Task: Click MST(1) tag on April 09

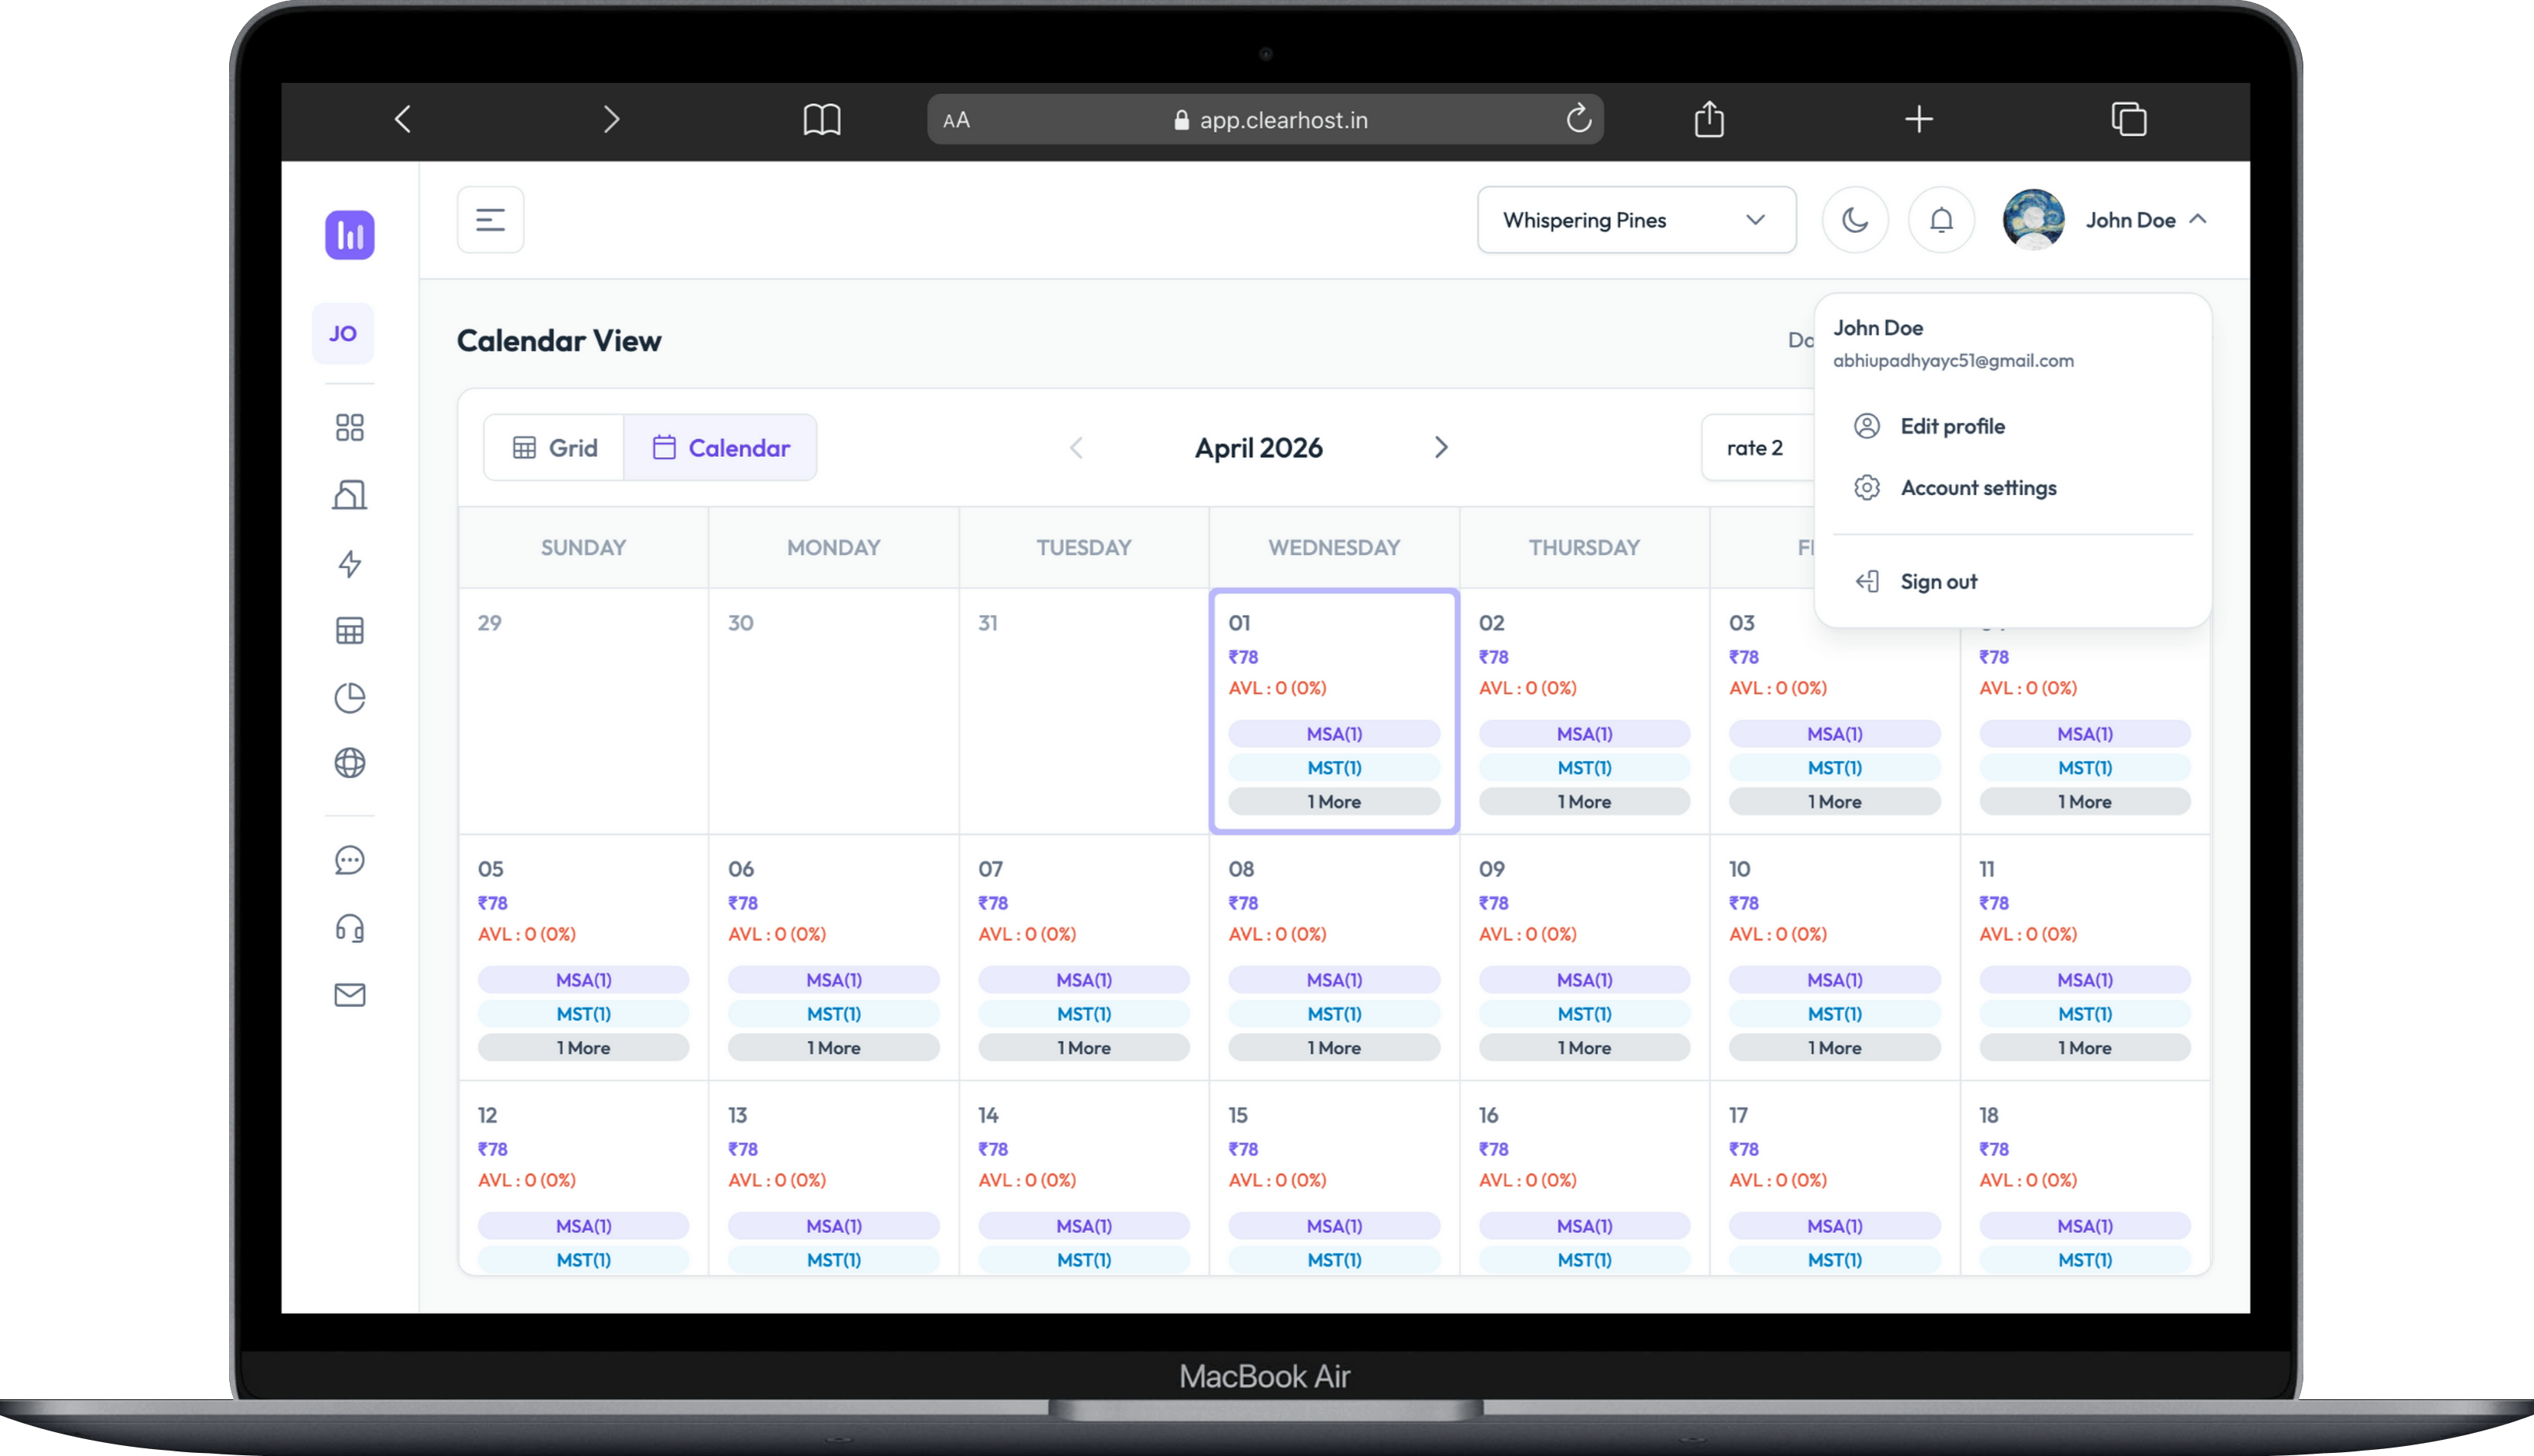Action: tap(1584, 1014)
